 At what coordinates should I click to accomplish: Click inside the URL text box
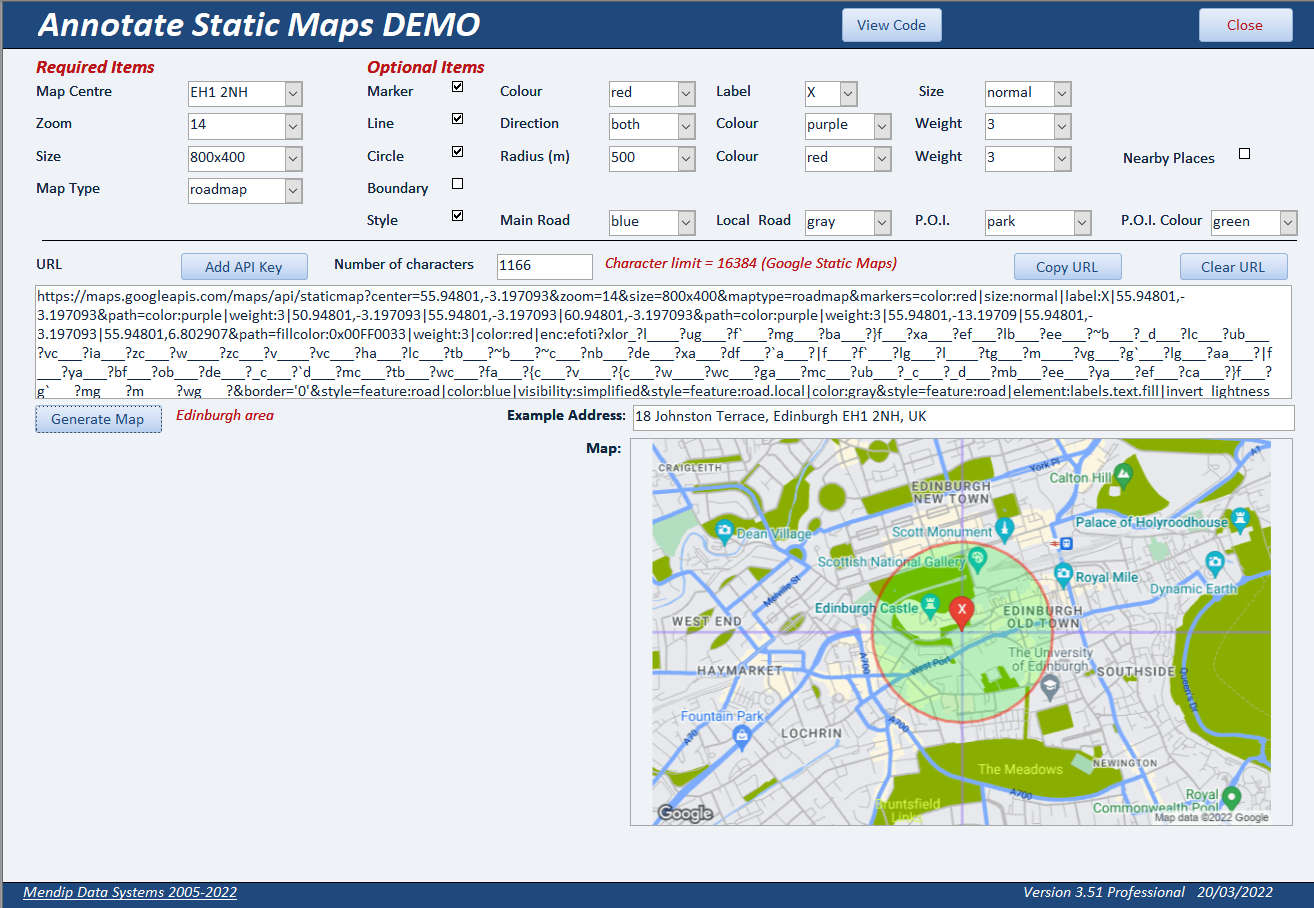[x=665, y=342]
